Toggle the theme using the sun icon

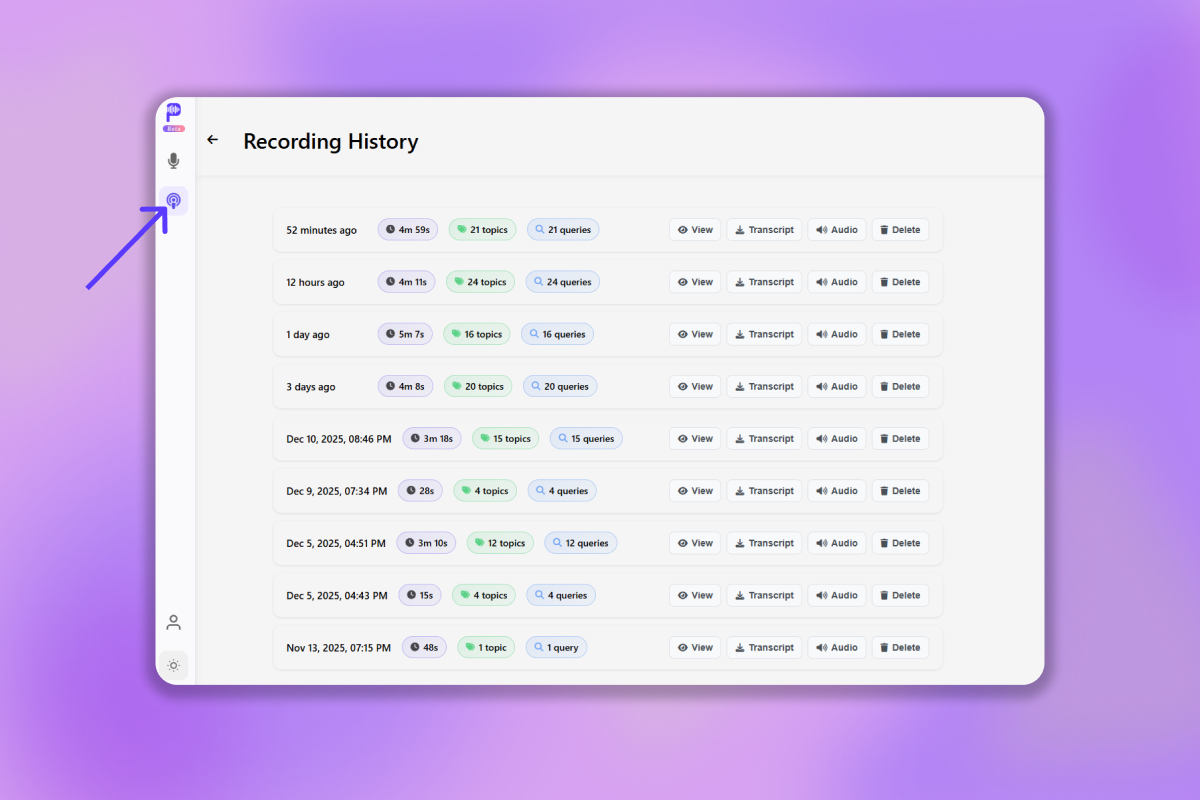click(173, 665)
